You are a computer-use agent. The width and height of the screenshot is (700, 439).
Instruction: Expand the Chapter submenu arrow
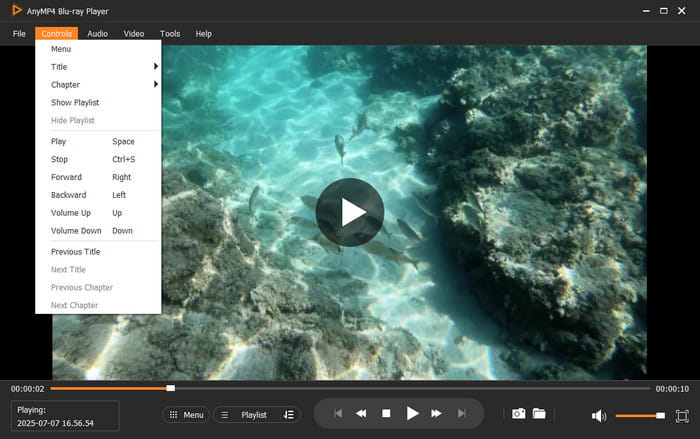tap(155, 84)
